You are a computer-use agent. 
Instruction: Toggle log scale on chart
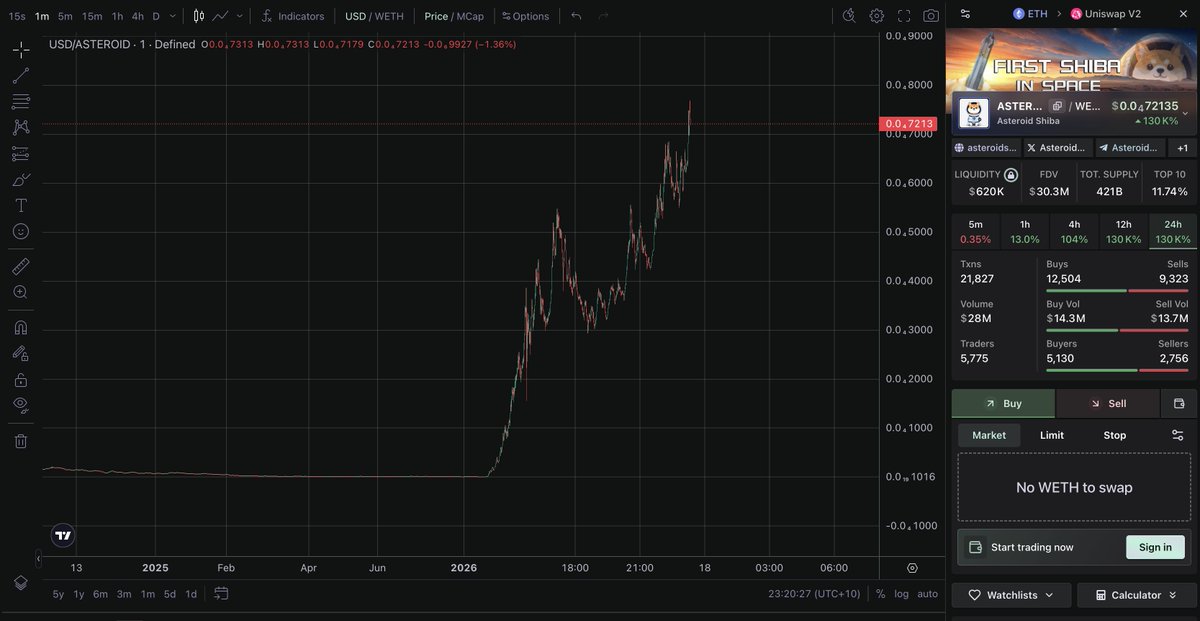[901, 594]
